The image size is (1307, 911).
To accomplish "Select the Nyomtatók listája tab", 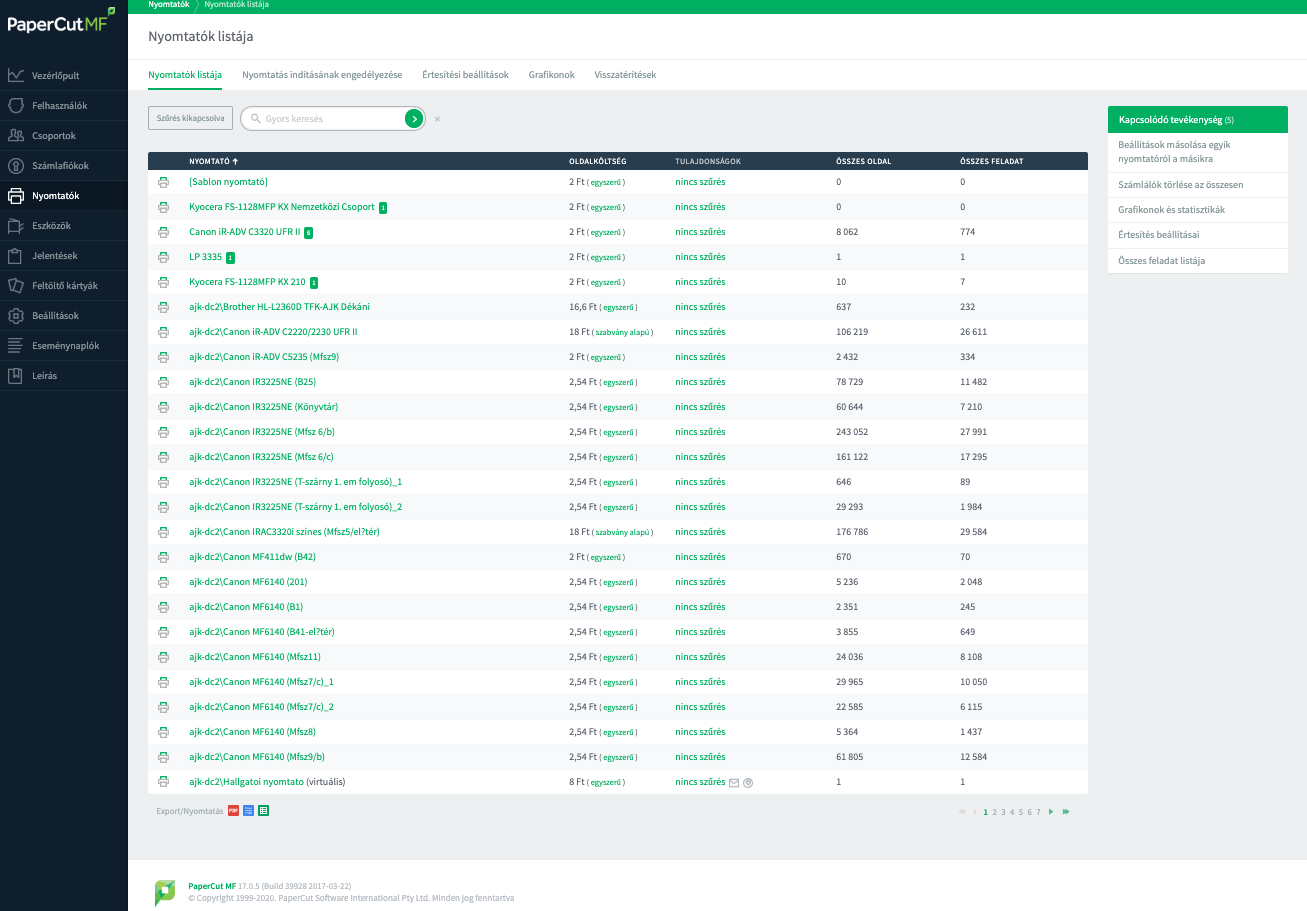I will [x=185, y=75].
